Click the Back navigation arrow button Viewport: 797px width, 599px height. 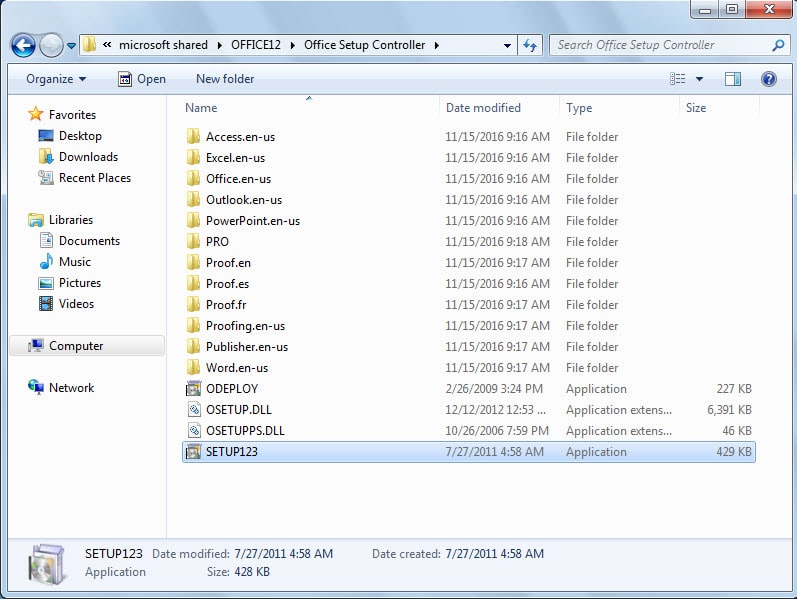coord(23,45)
